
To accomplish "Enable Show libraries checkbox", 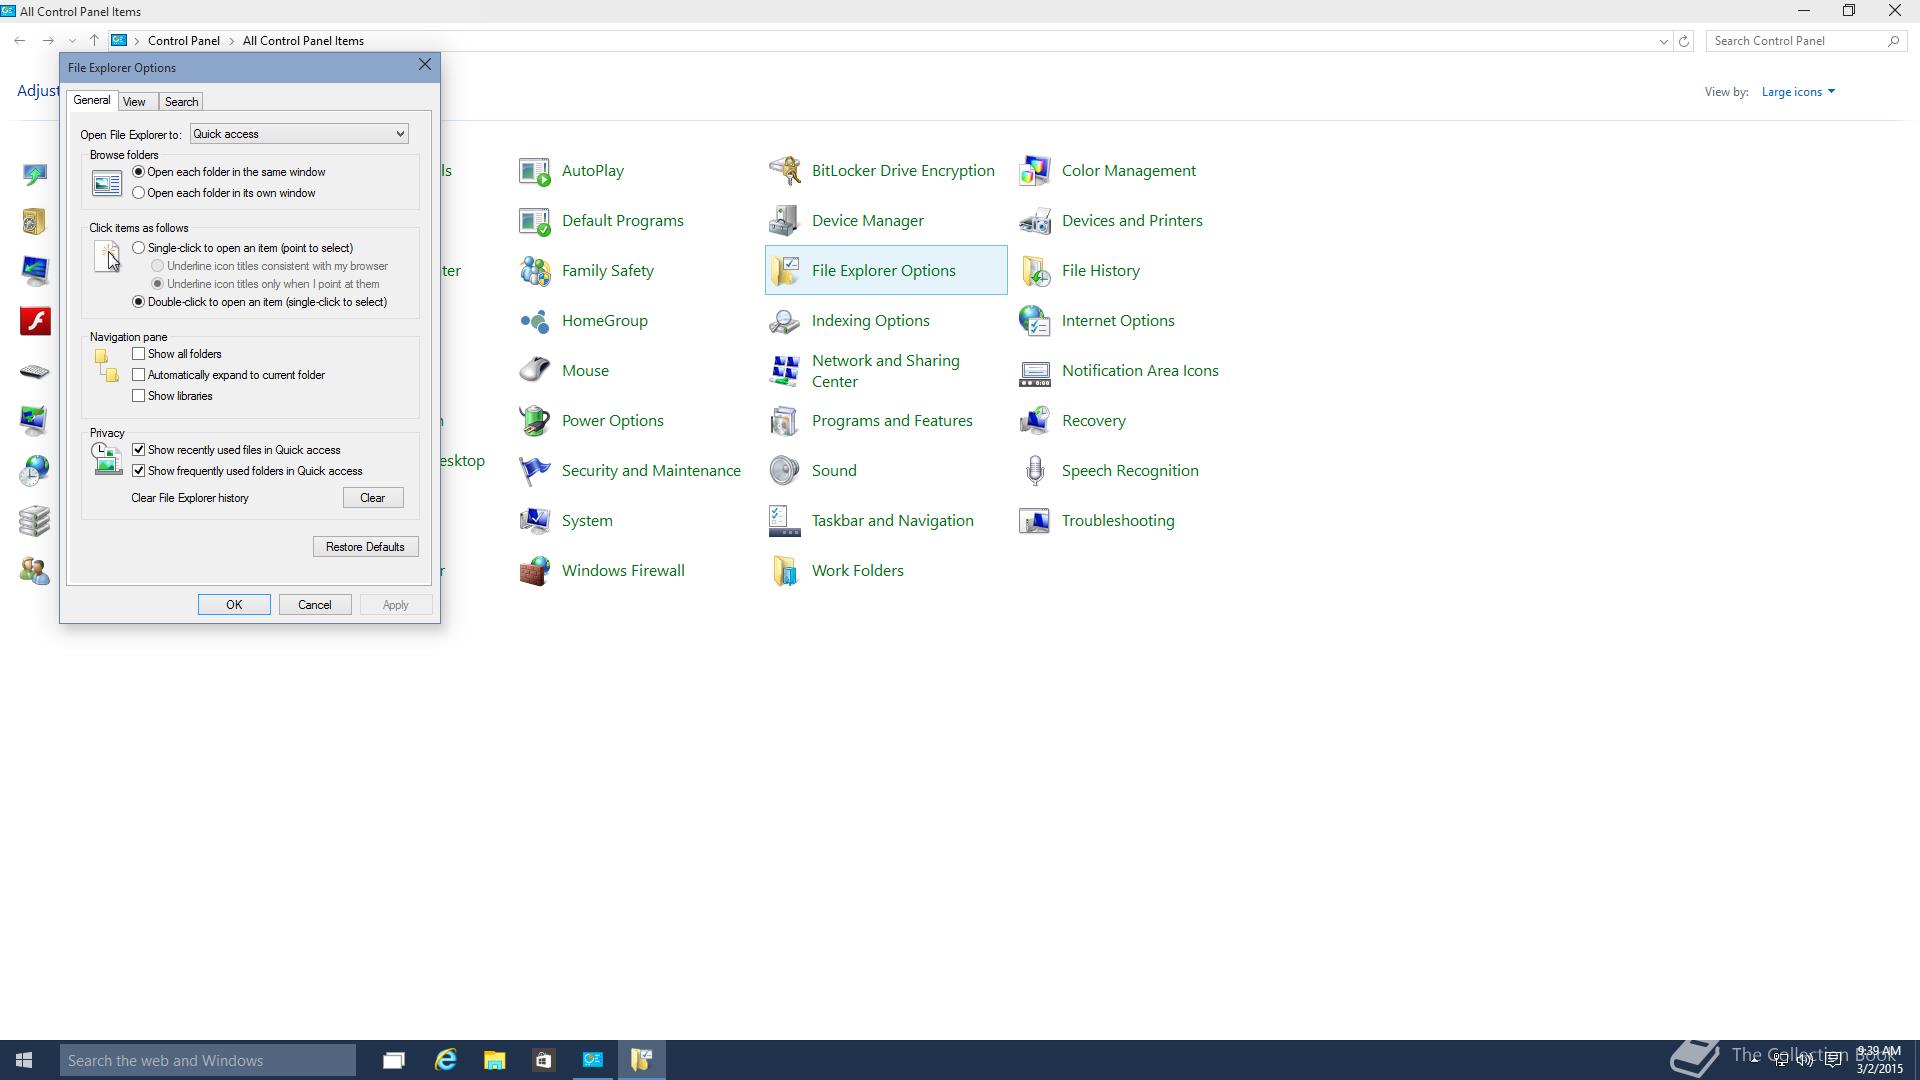I will pos(139,396).
